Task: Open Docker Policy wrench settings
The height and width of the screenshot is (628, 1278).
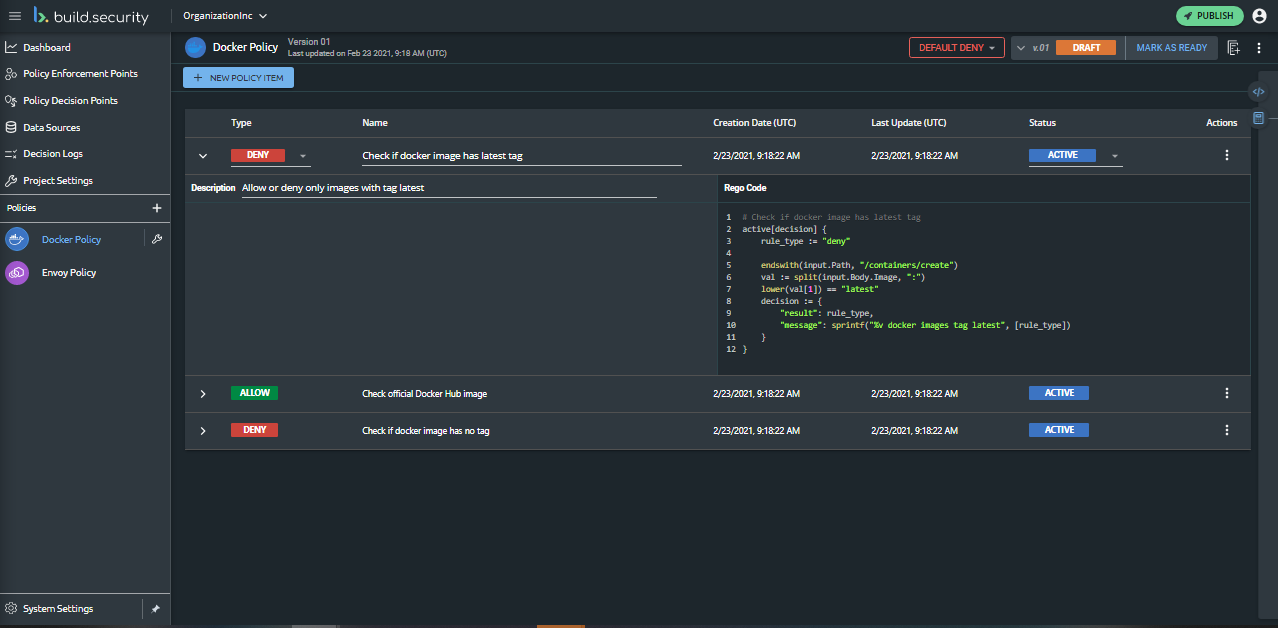Action: point(156,240)
